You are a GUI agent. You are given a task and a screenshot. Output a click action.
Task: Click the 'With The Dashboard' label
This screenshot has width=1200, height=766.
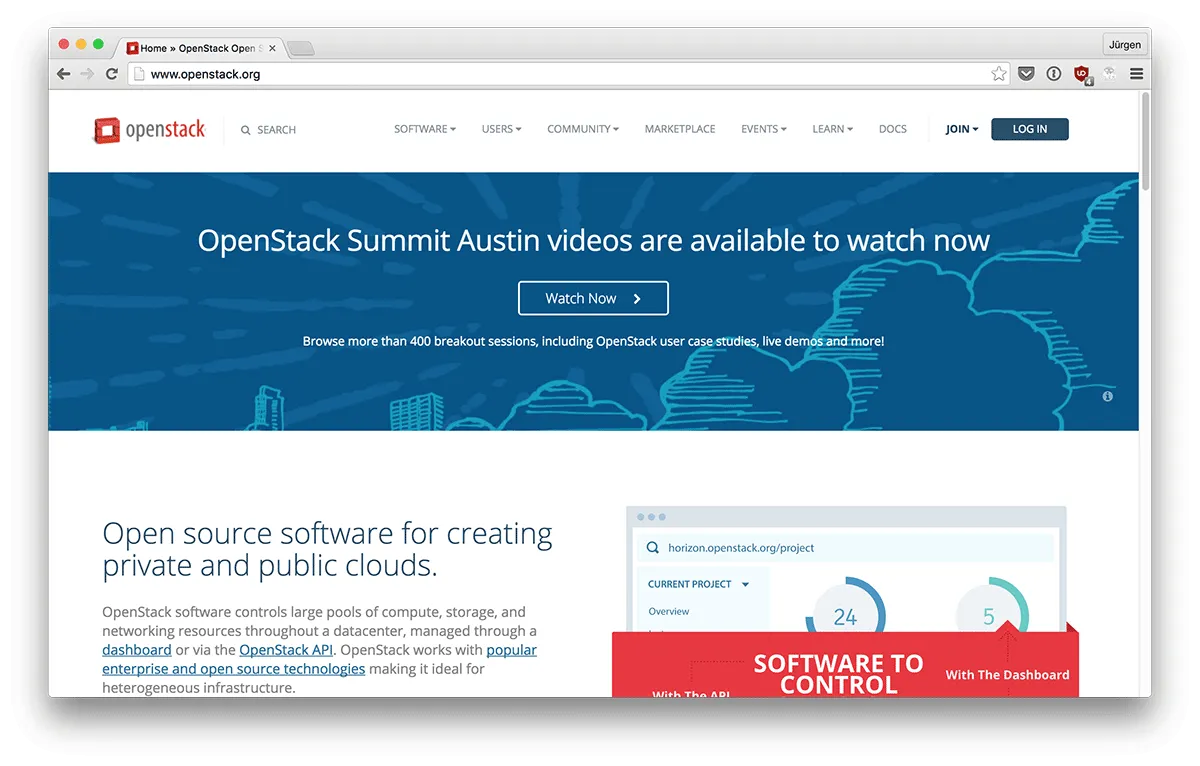tap(1007, 675)
